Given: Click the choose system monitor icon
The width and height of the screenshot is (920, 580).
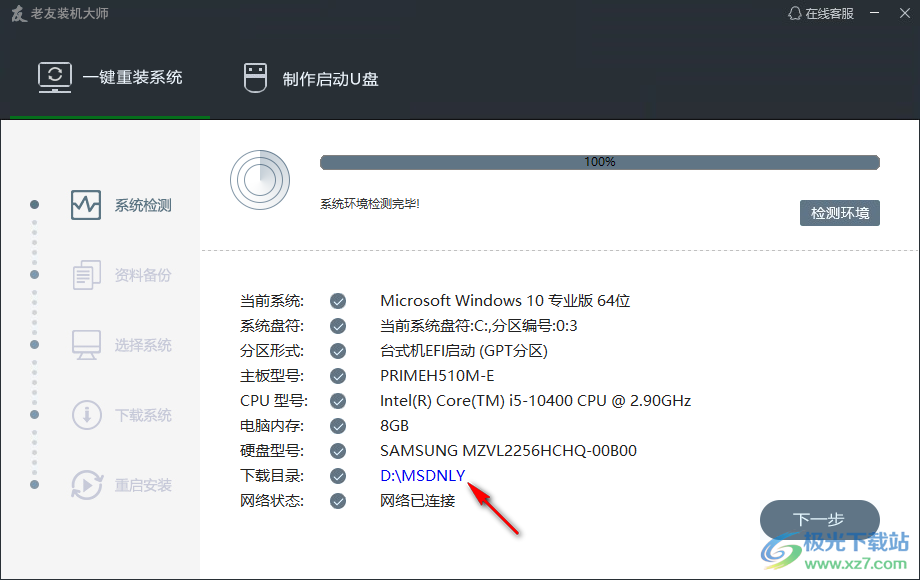Looking at the screenshot, I should 86,345.
